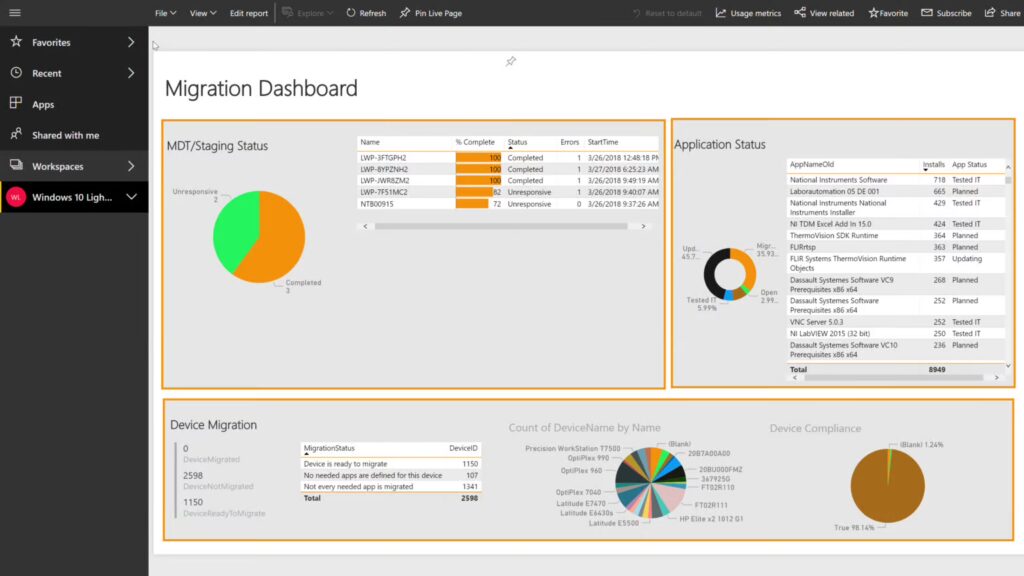Image resolution: width=1024 pixels, height=576 pixels.
Task: Click the Share icon
Action: click(x=990, y=12)
